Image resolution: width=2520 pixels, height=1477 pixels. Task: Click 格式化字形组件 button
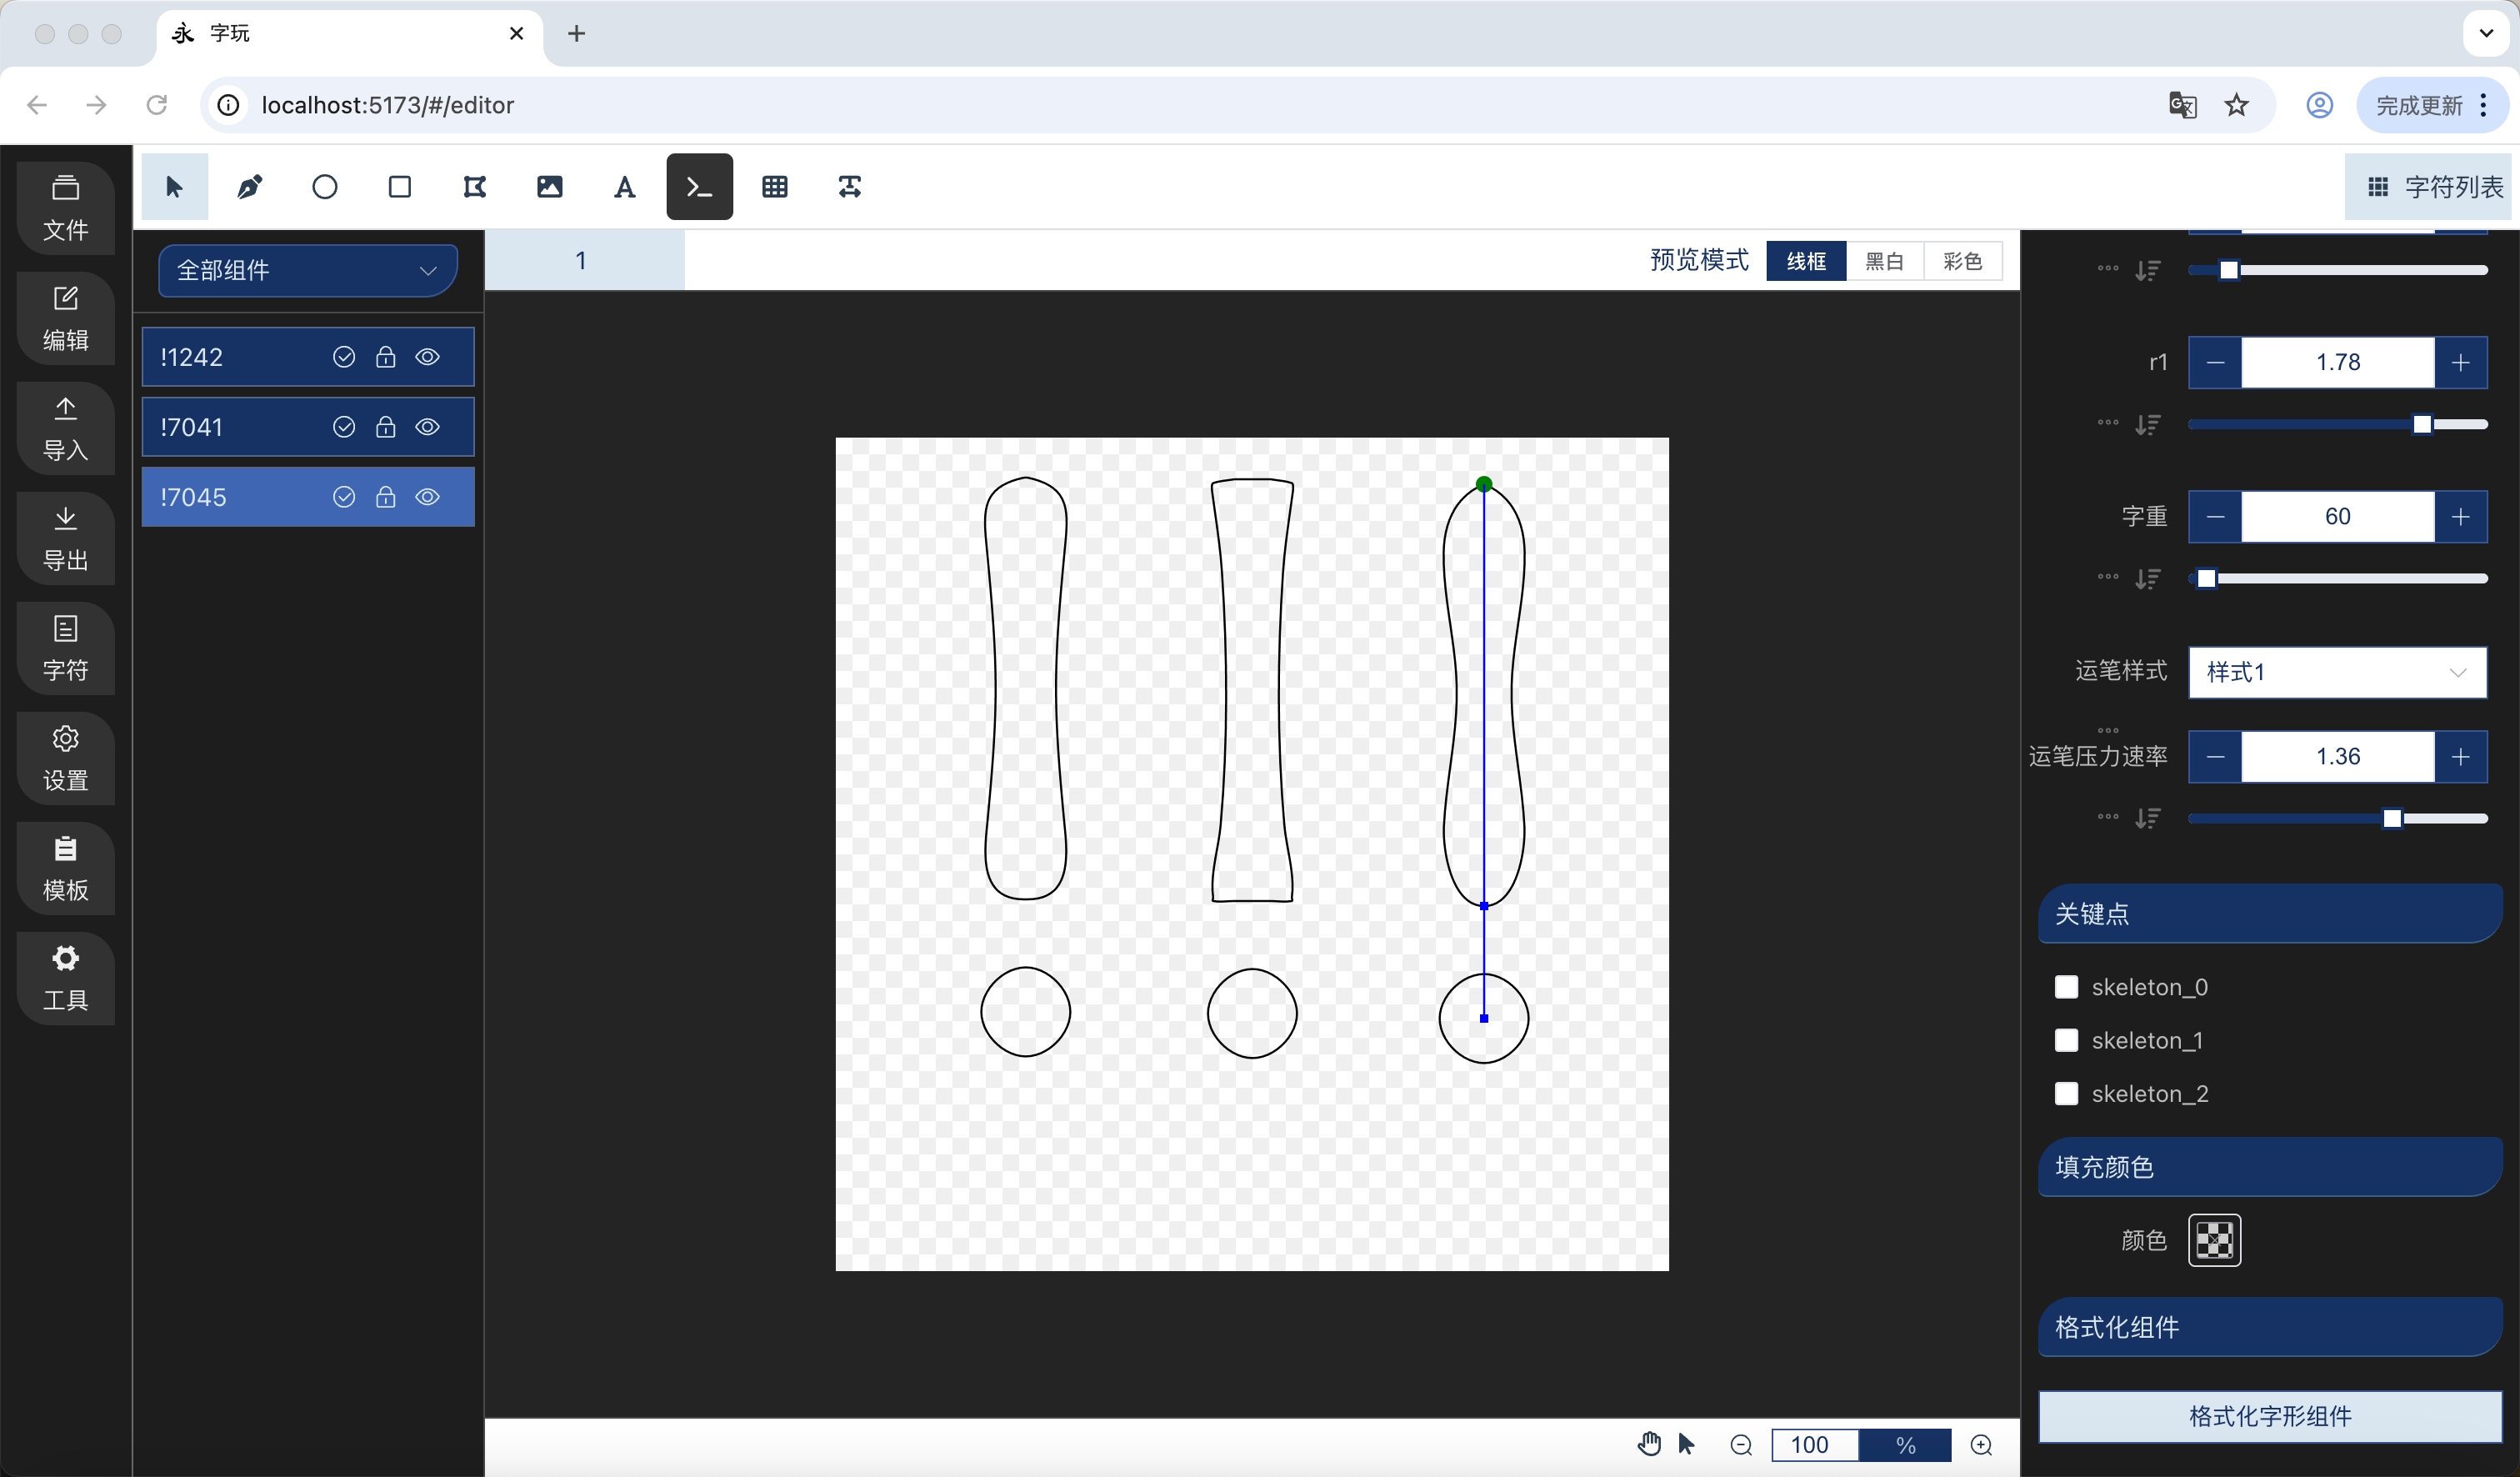[2269, 1416]
